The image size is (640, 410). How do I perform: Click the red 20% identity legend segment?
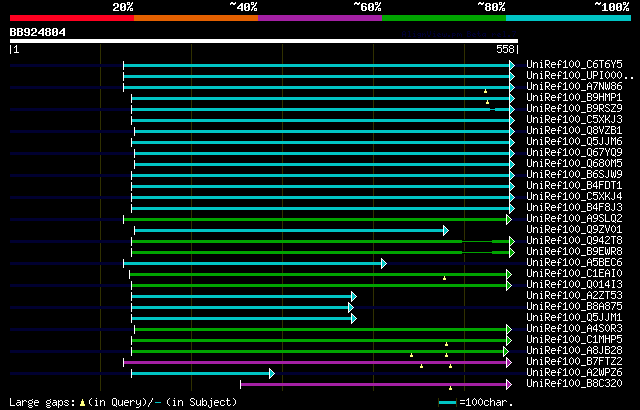click(72, 18)
